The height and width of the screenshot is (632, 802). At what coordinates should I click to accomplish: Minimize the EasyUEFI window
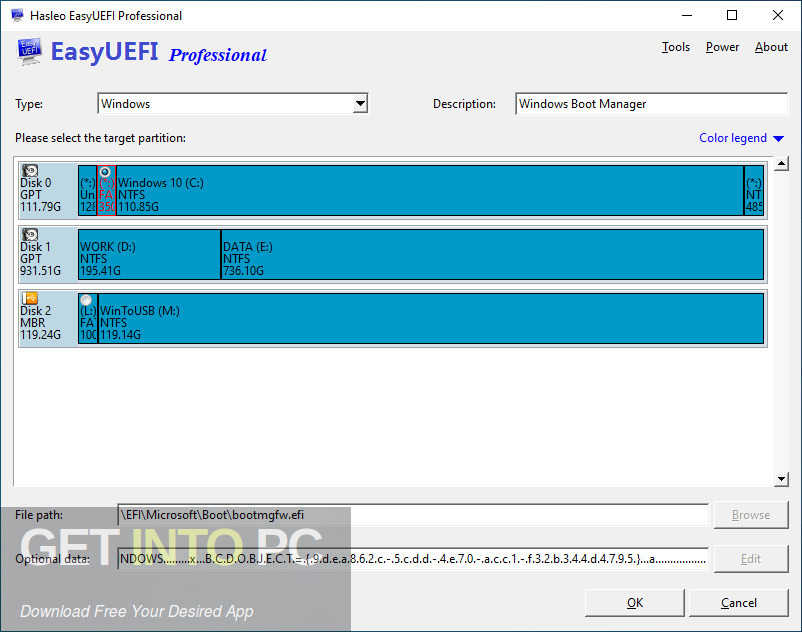(687, 15)
